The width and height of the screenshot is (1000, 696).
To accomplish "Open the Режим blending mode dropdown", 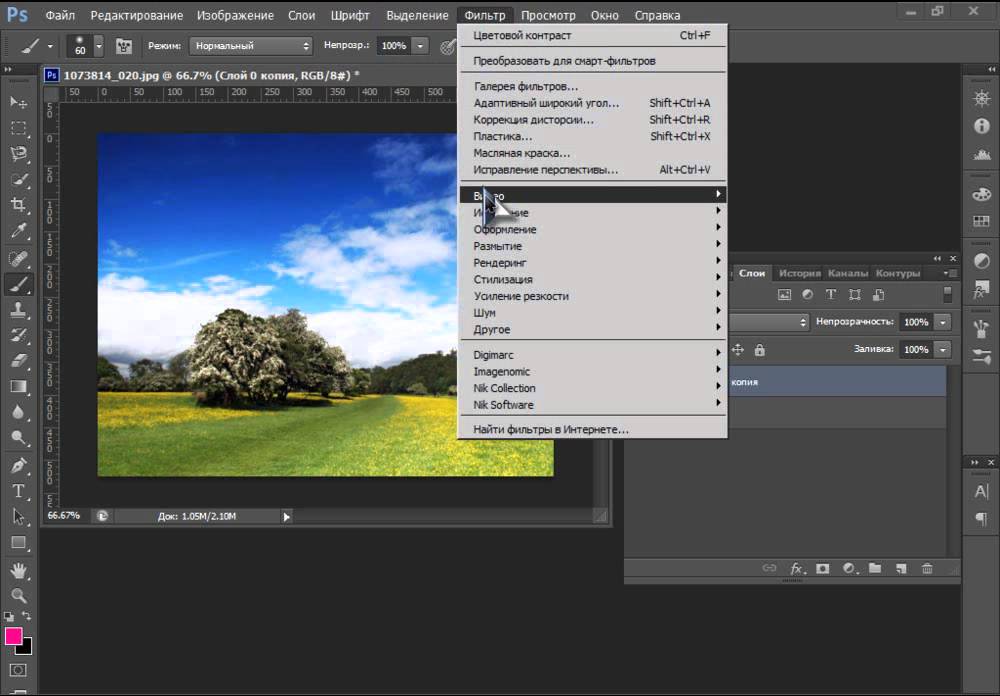I will pyautogui.click(x=251, y=46).
